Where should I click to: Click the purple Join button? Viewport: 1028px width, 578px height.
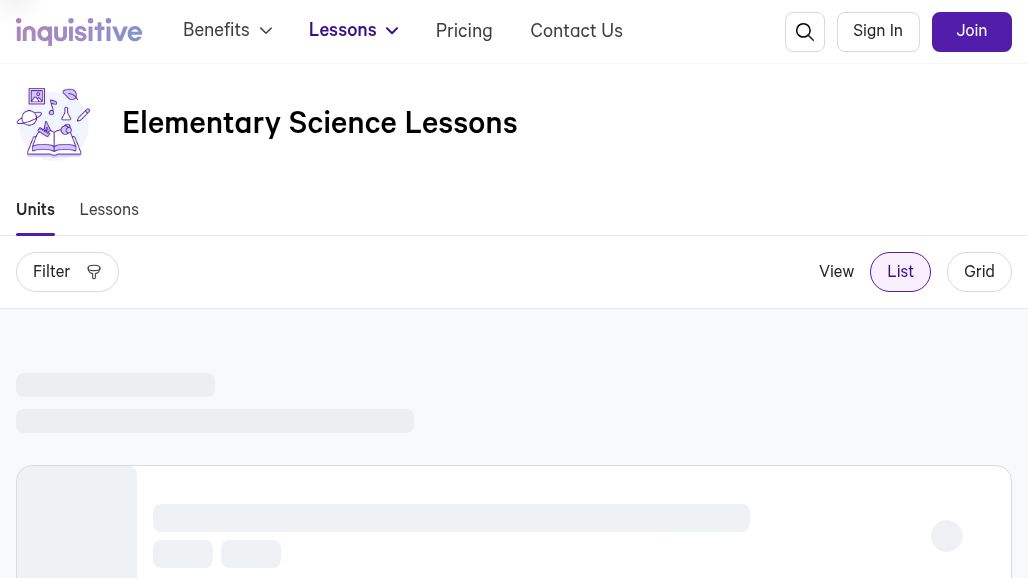[x=972, y=31]
